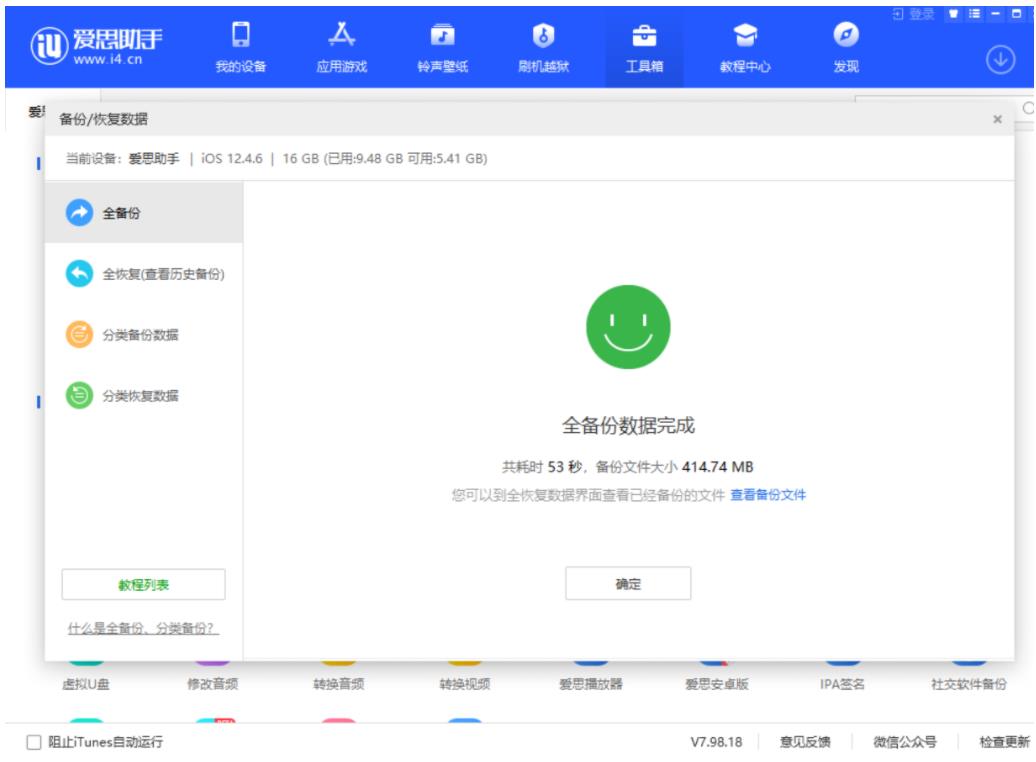1036x762 pixels.
Task: Open the 教程列表 button
Action: (x=144, y=585)
